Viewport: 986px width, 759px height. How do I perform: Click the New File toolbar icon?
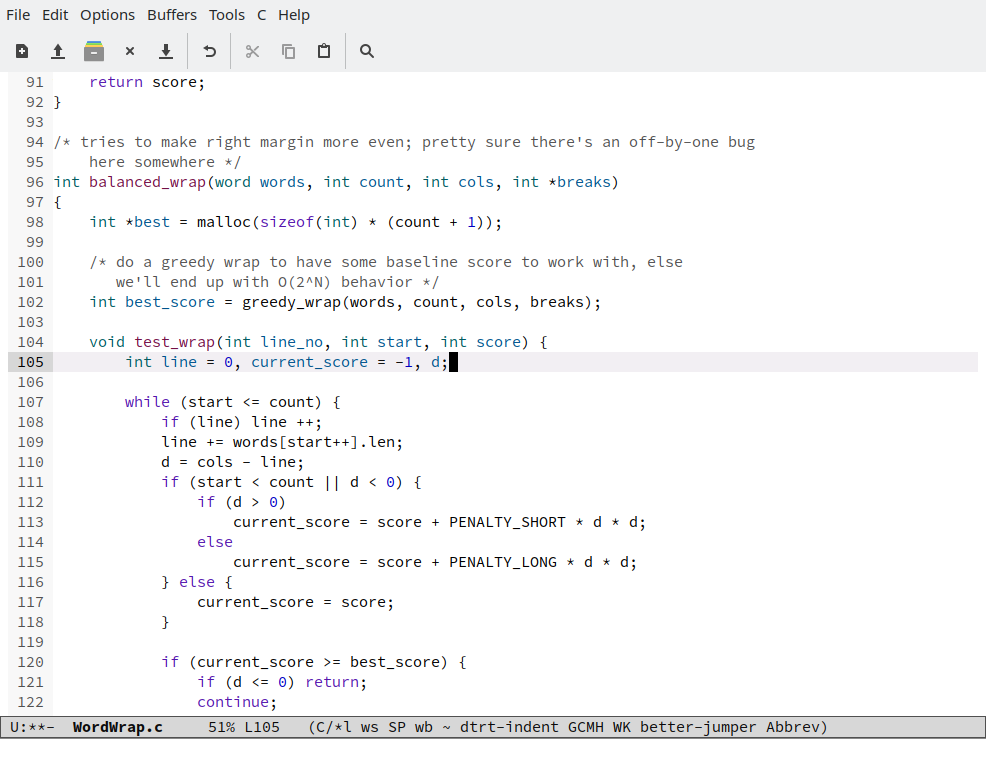pyautogui.click(x=22, y=51)
